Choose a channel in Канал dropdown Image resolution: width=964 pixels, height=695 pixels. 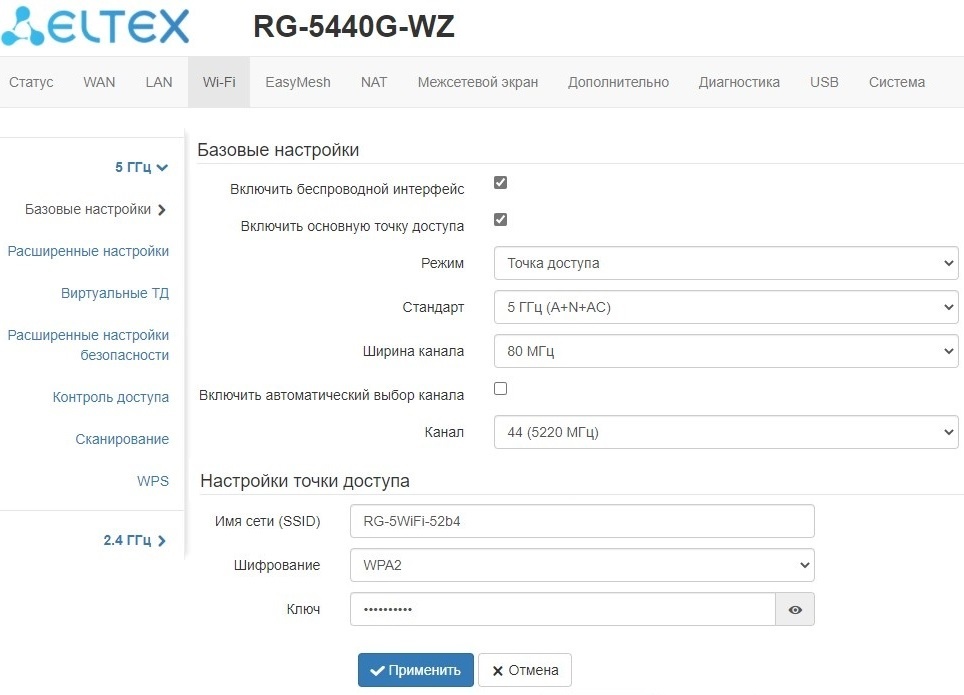tap(726, 432)
